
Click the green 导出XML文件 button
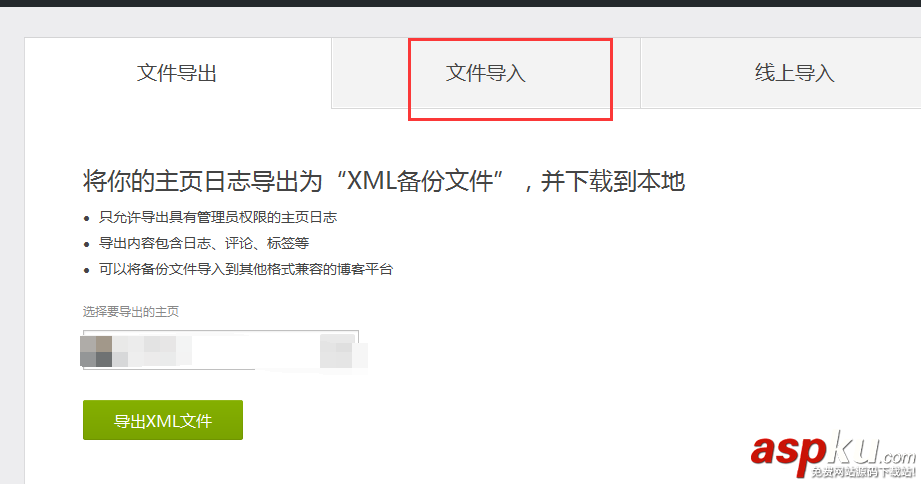coord(163,420)
